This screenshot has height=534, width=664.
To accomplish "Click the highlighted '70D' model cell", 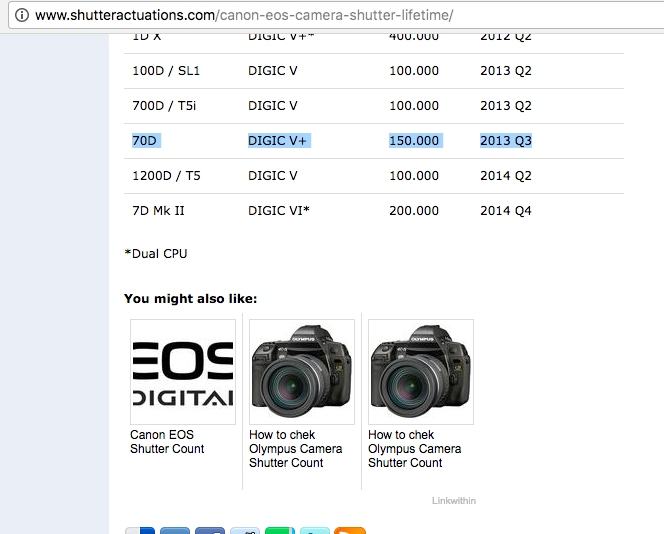I will coord(146,141).
